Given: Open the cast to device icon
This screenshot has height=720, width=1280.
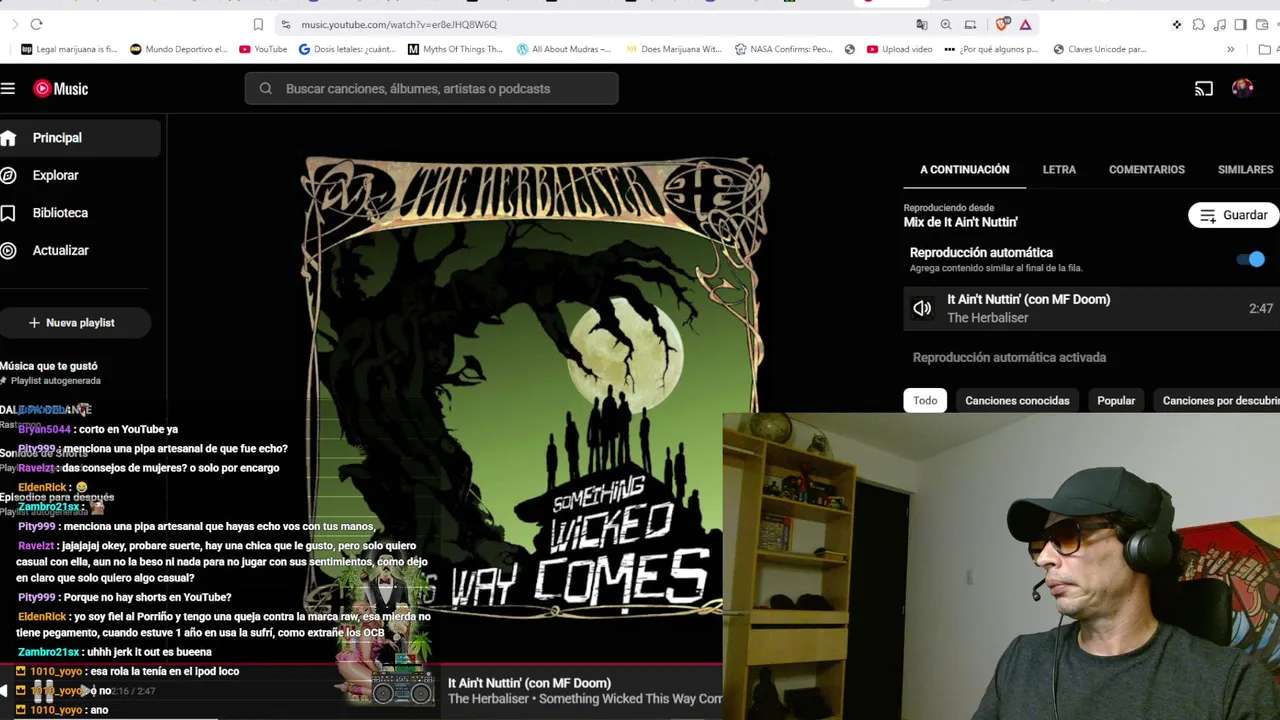Looking at the screenshot, I should coord(1204,88).
